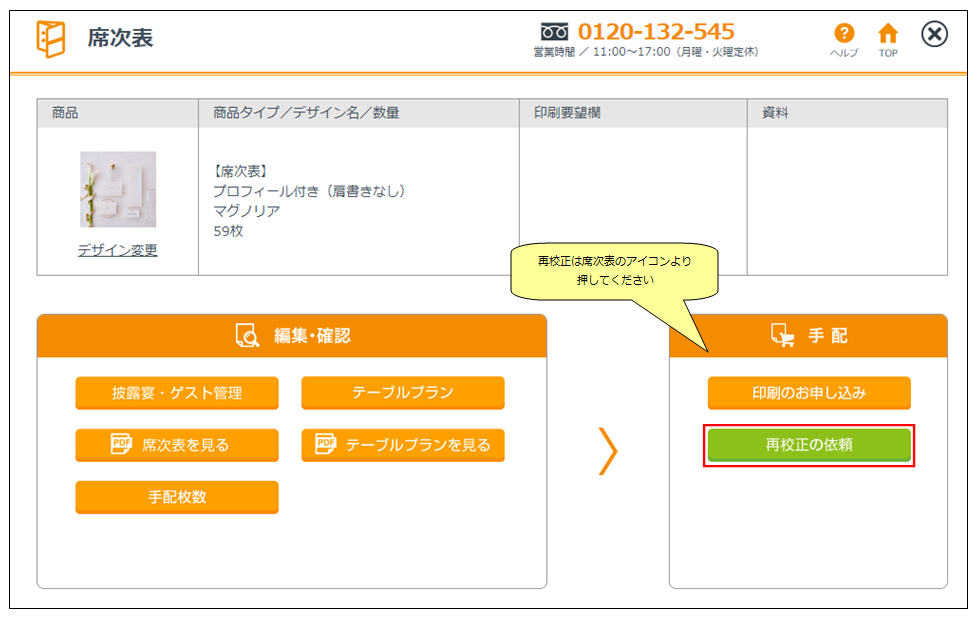Click the cart icon in 手配 header
The height and width of the screenshot is (618, 977).
pos(783,336)
